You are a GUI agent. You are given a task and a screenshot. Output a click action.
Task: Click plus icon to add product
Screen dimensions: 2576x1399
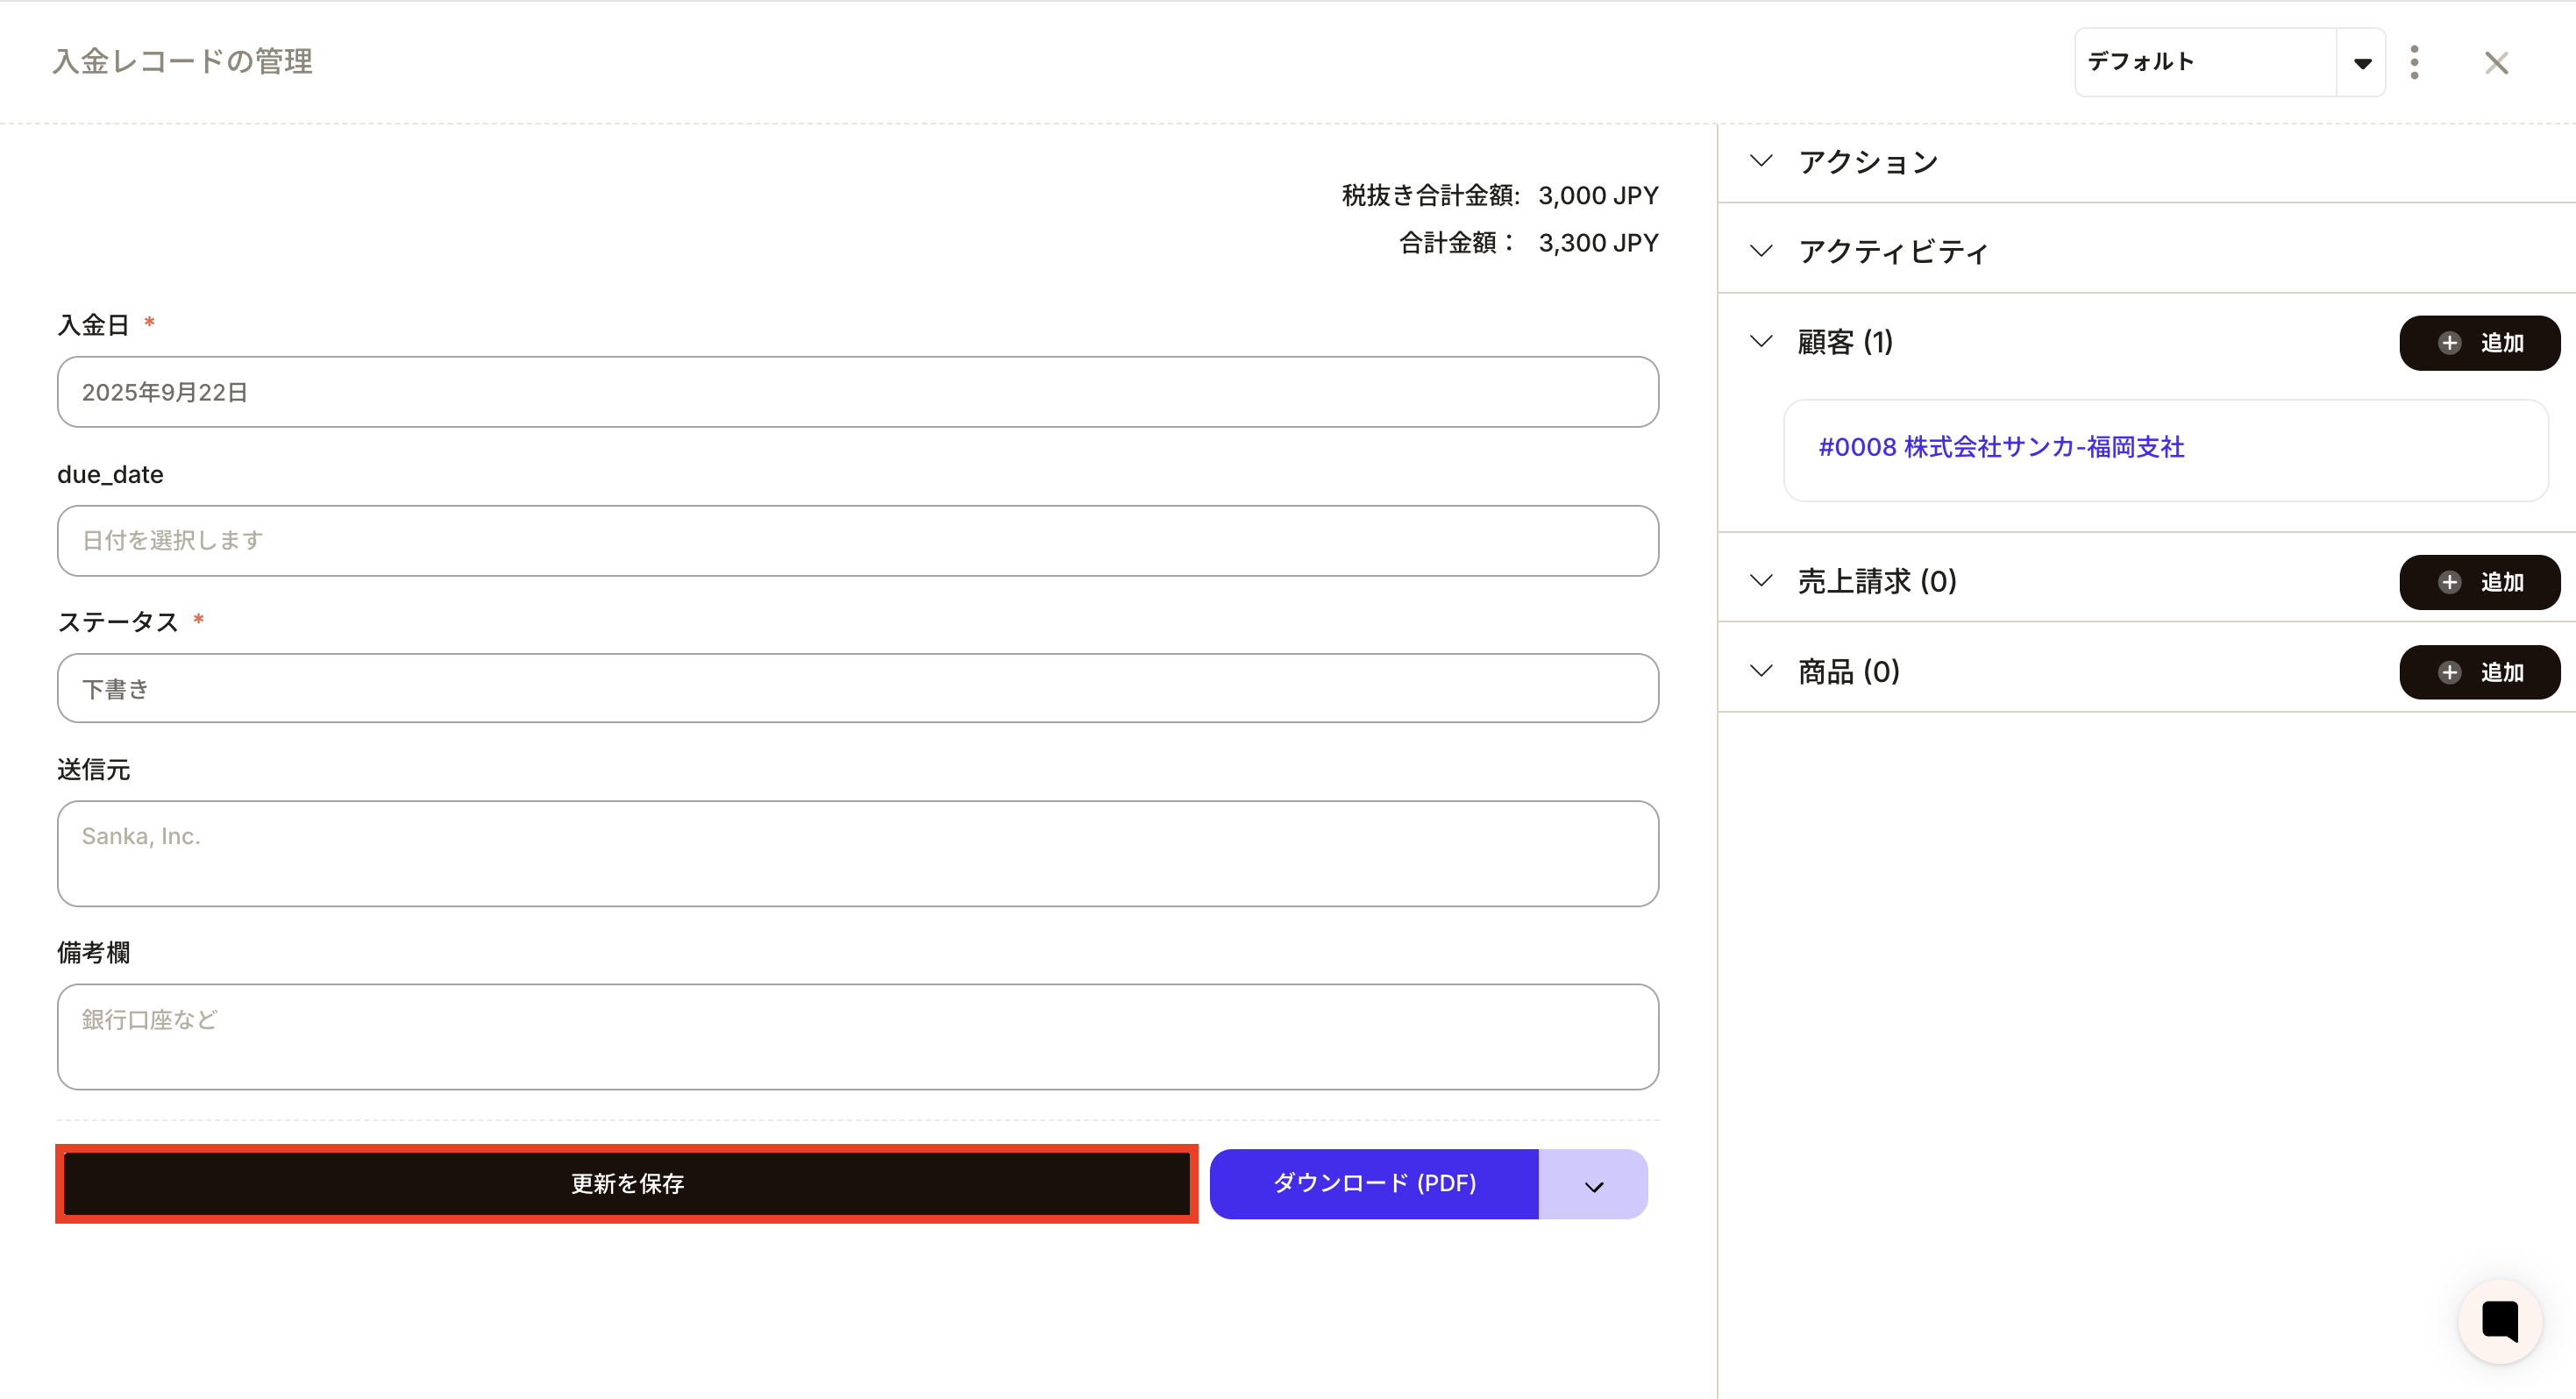[x=2449, y=672]
